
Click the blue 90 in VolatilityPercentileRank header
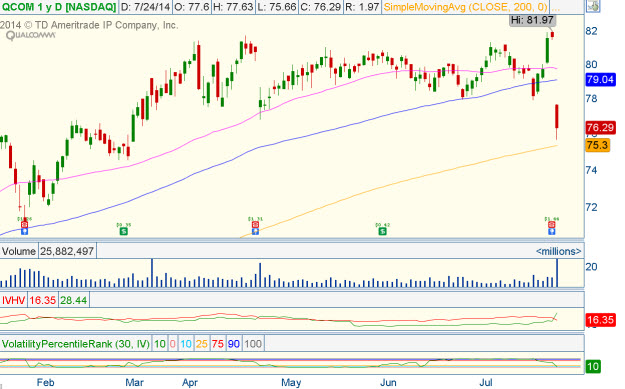[234, 344]
